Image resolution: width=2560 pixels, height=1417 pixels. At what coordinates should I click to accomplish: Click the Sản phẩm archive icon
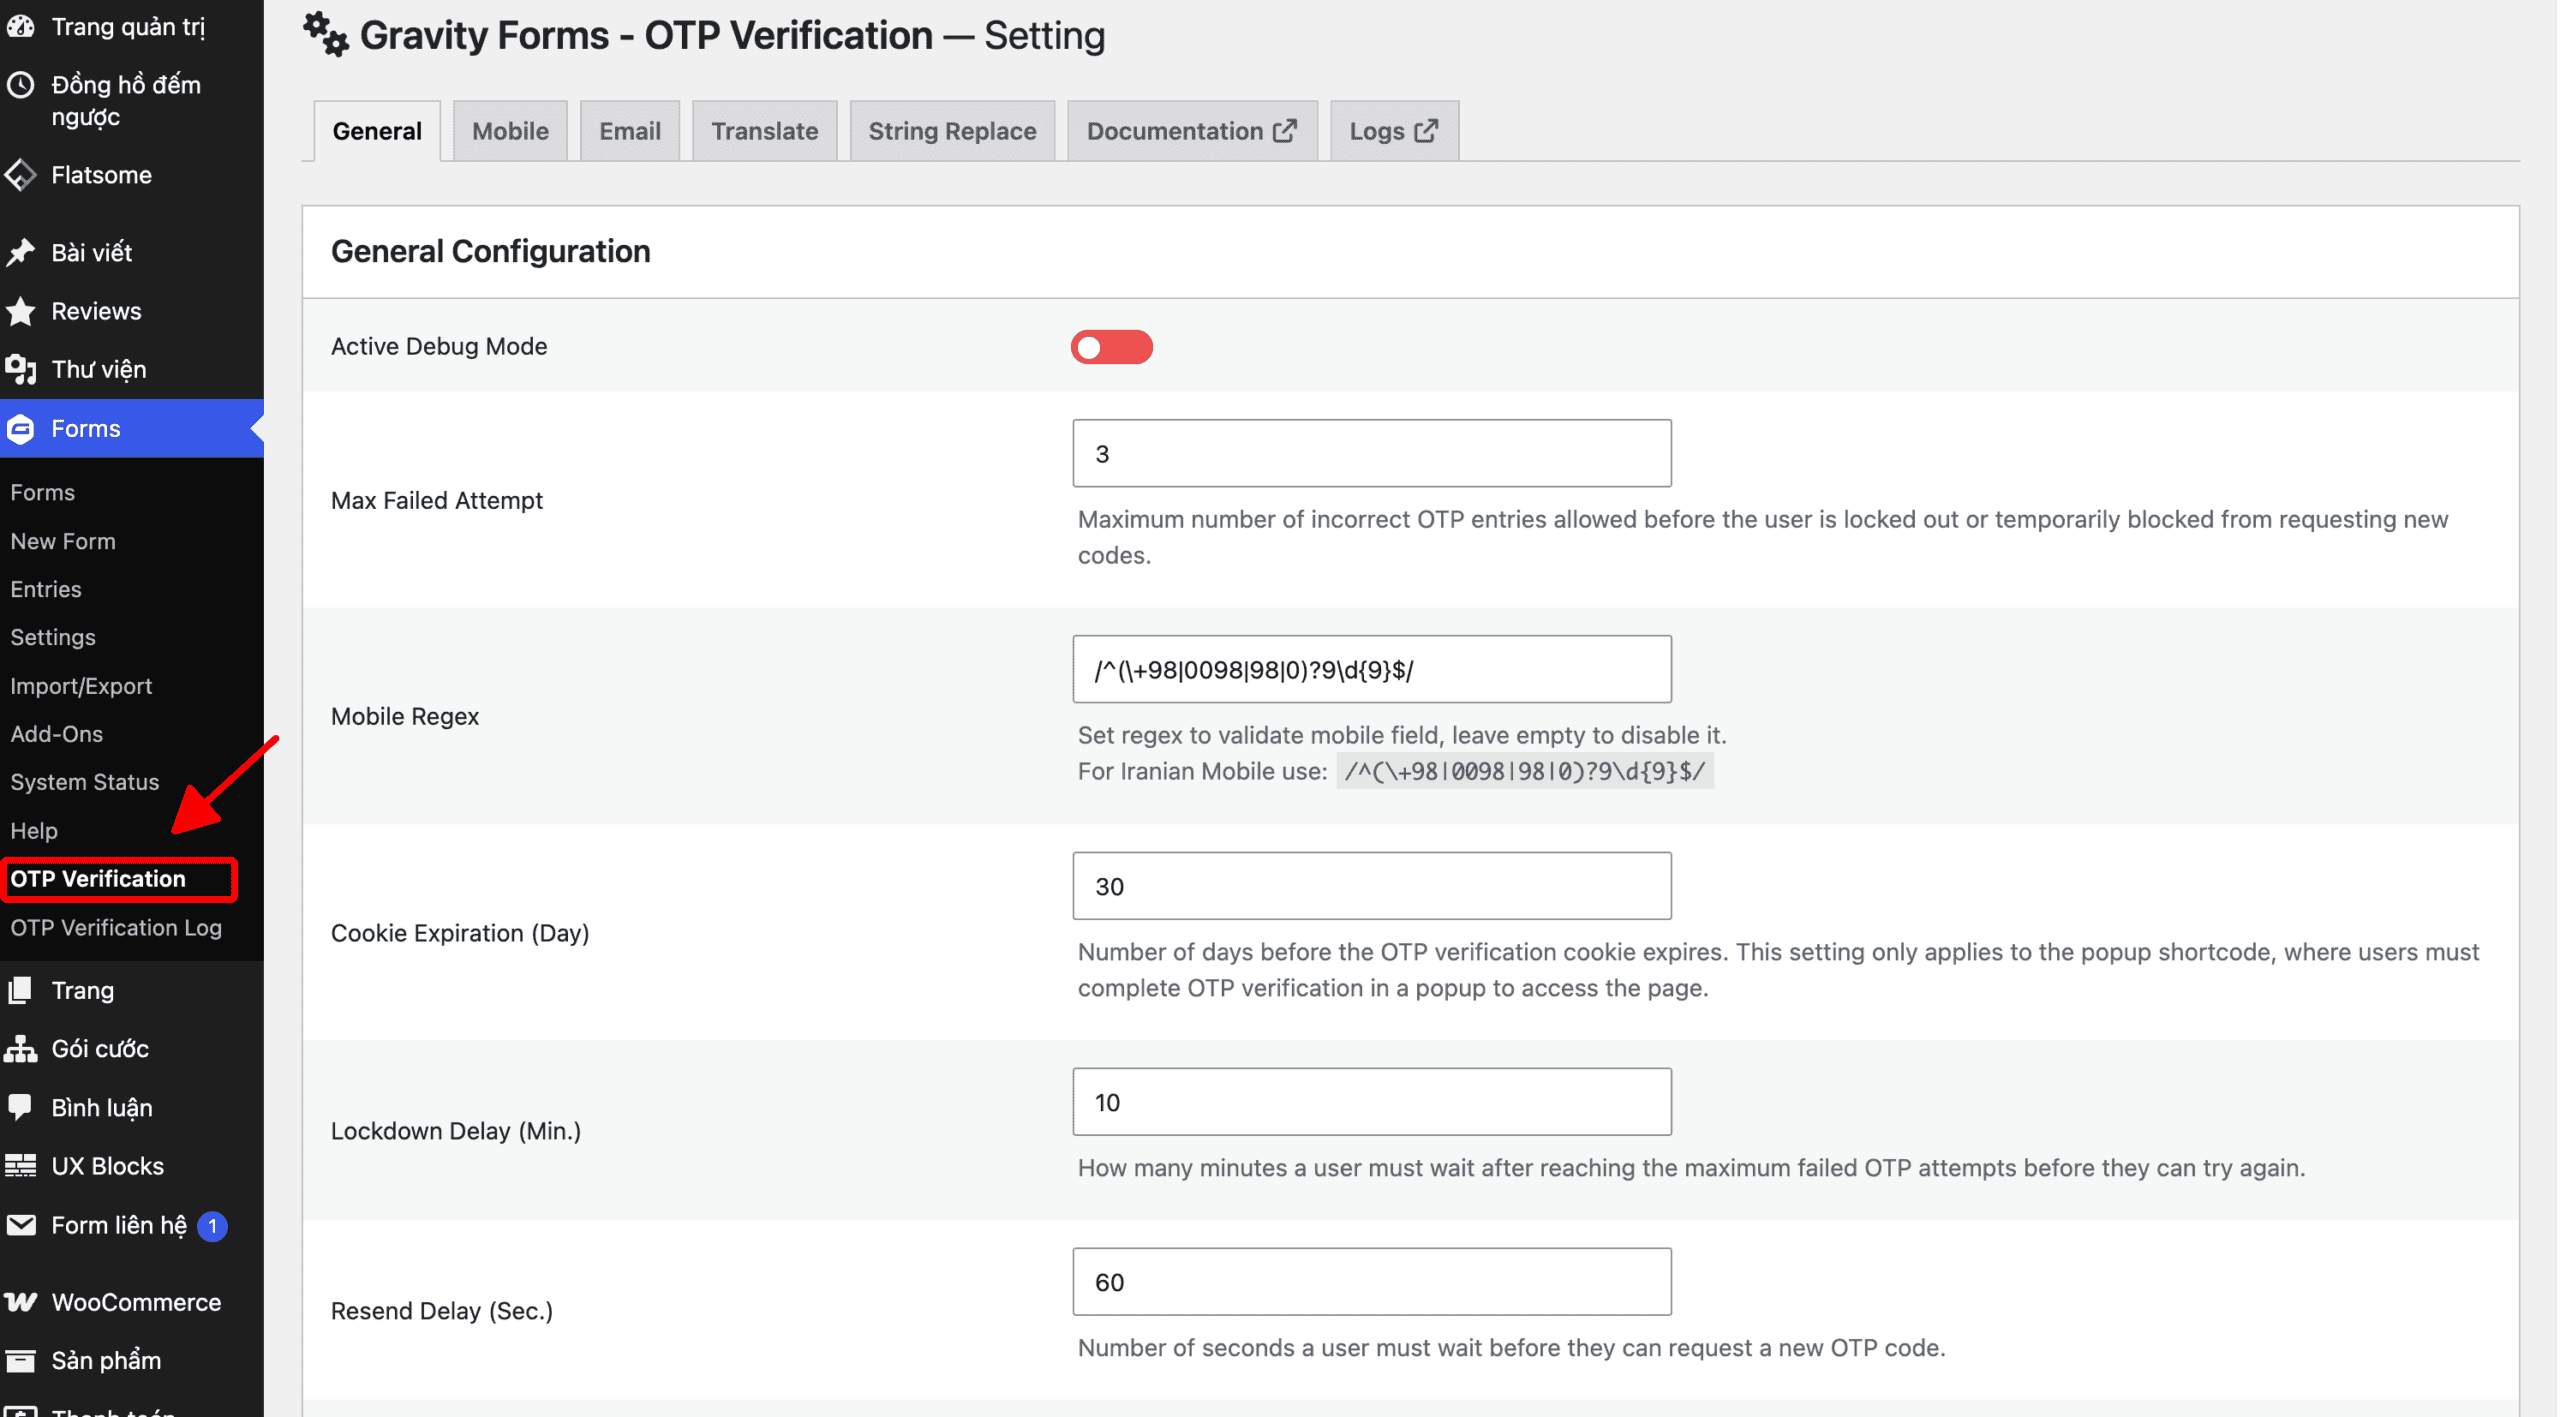click(x=20, y=1360)
